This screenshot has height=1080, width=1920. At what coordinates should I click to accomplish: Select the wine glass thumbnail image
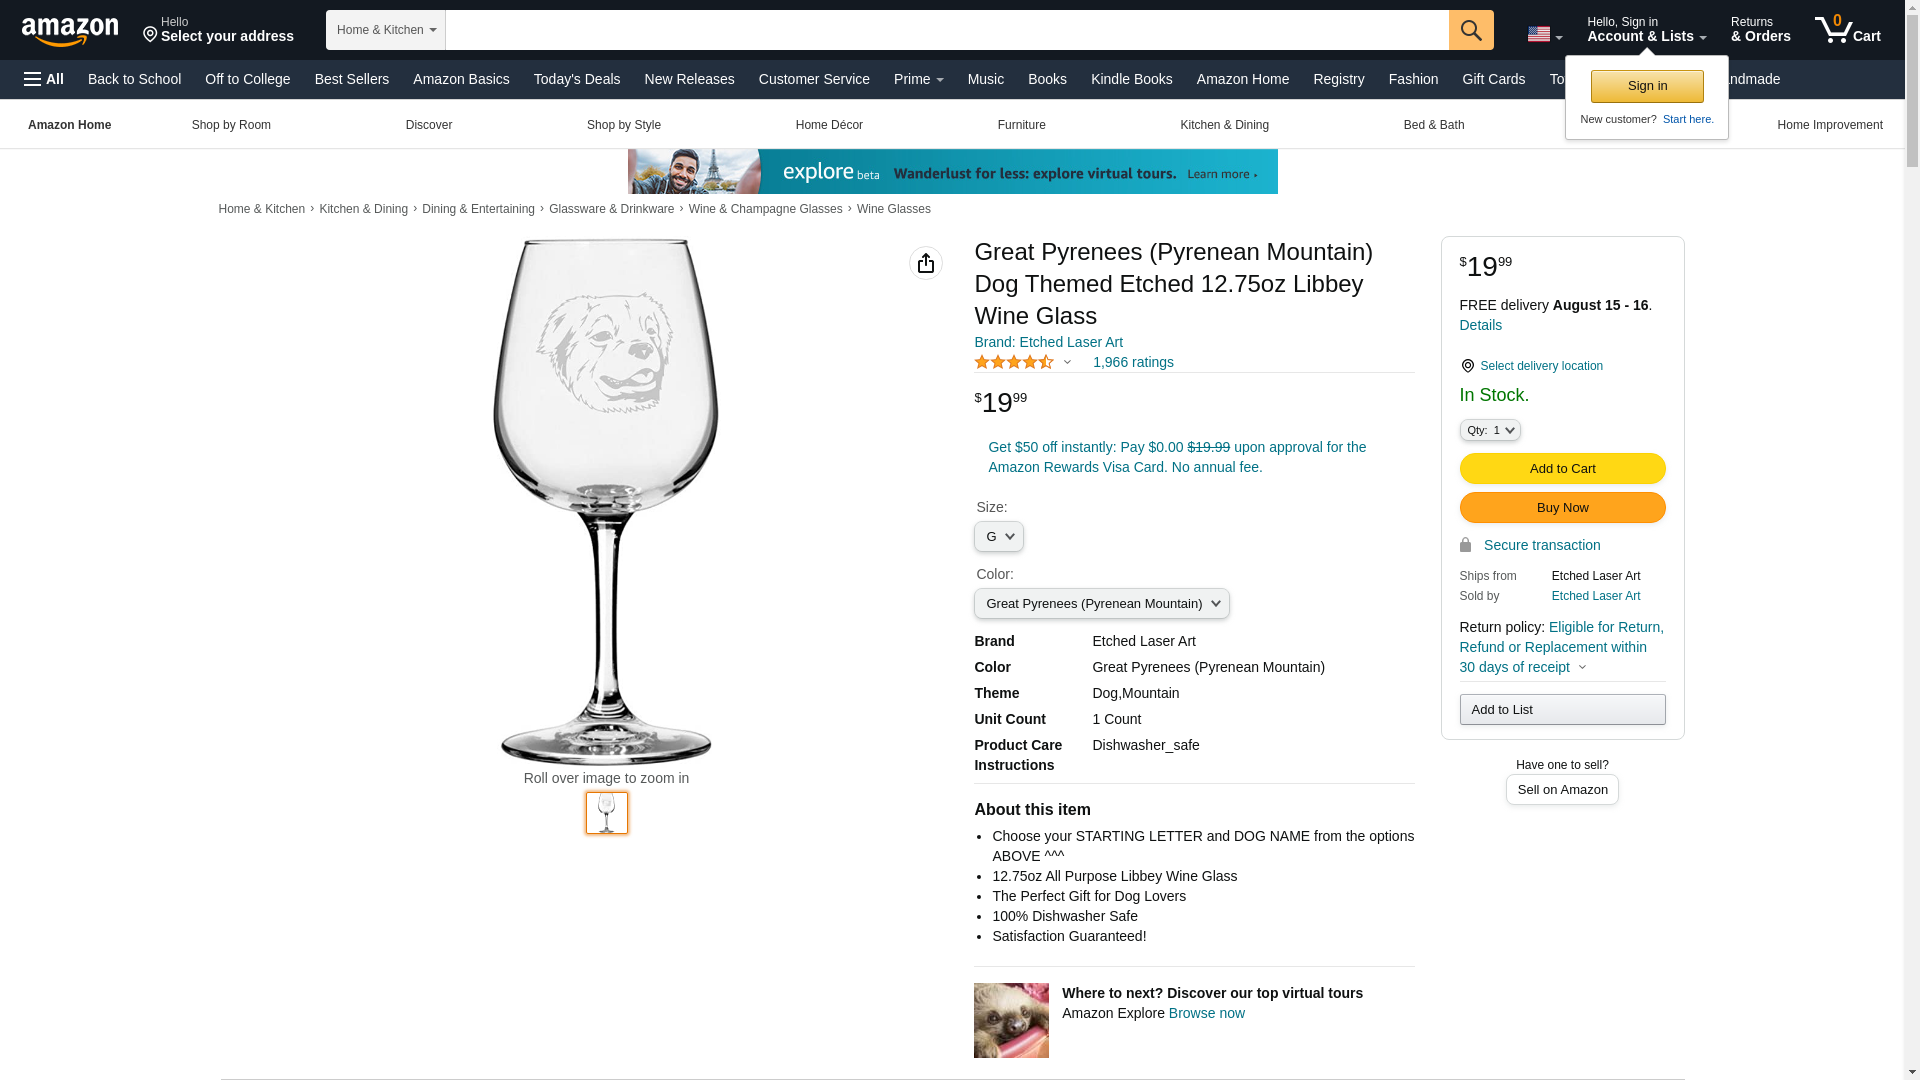pos(607,813)
